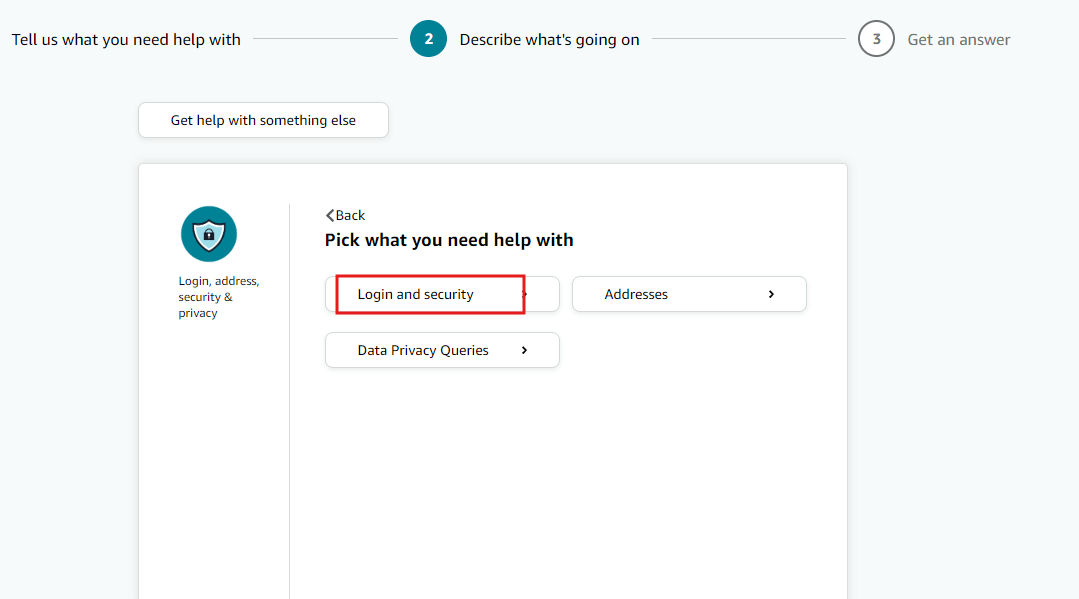
Task: Select Get help with something else
Action: click(x=264, y=120)
